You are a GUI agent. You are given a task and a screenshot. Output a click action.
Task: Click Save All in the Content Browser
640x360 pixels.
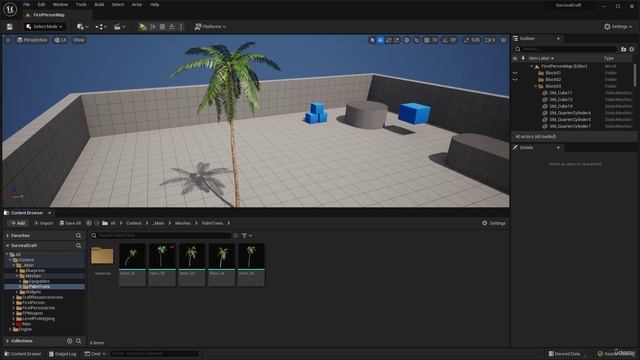(70, 223)
